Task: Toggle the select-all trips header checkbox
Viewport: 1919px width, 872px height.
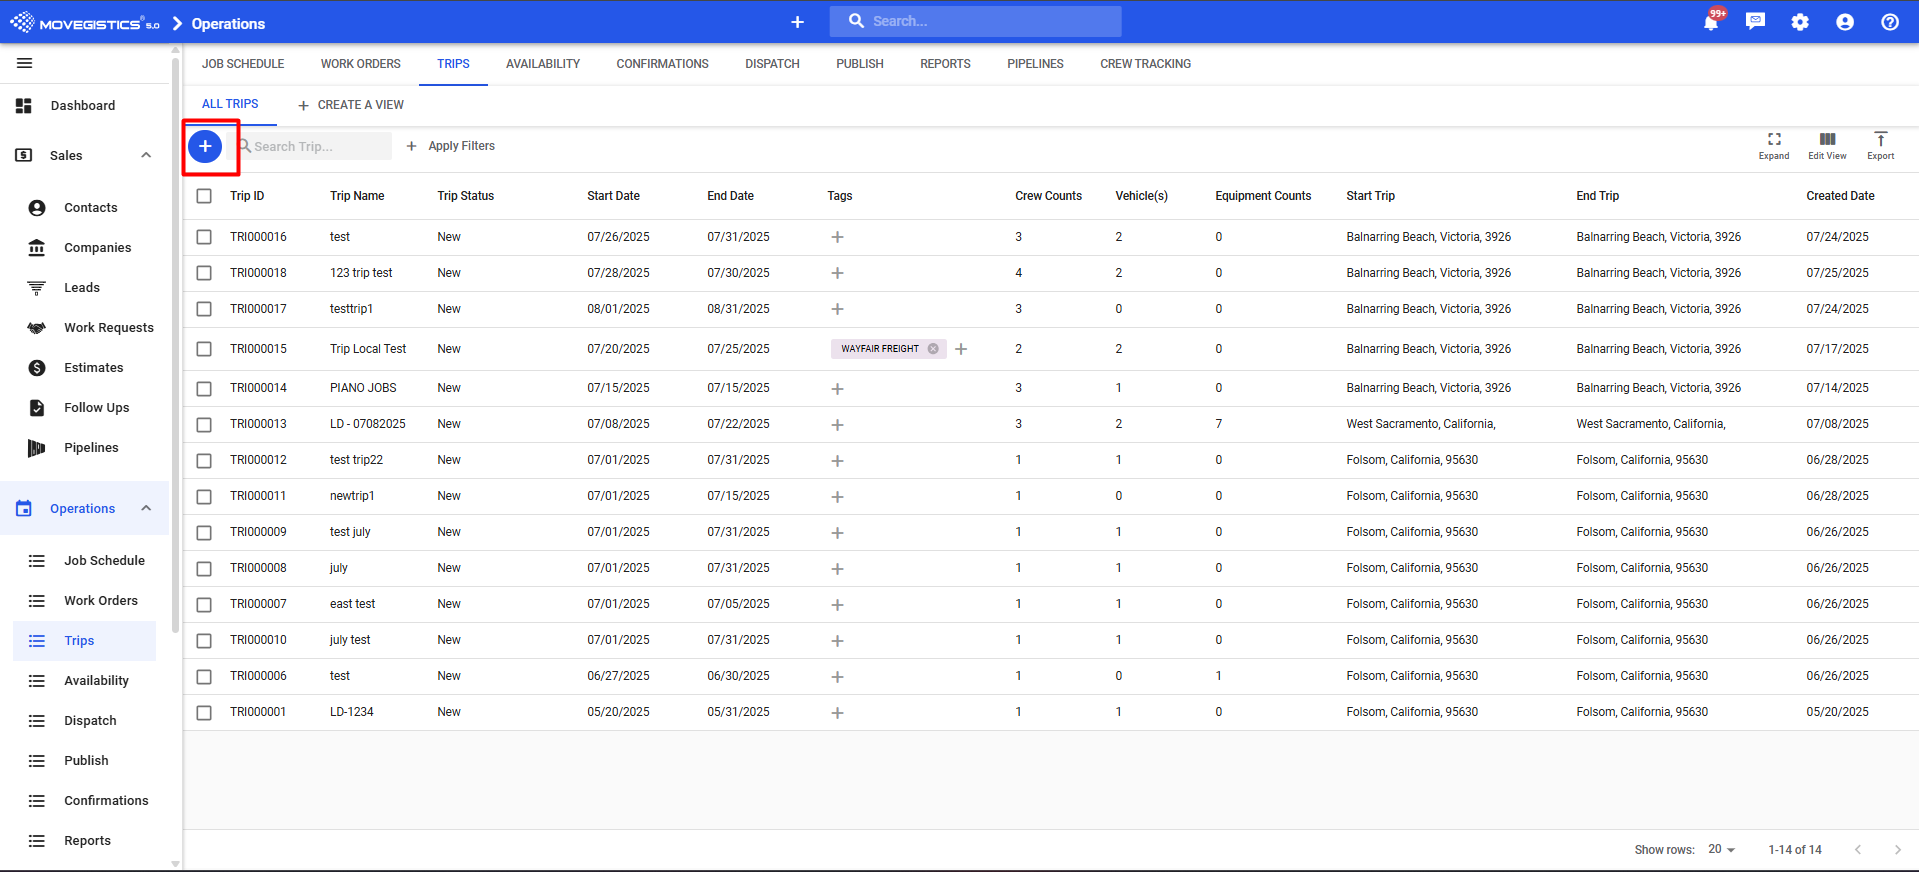Action: tap(204, 196)
